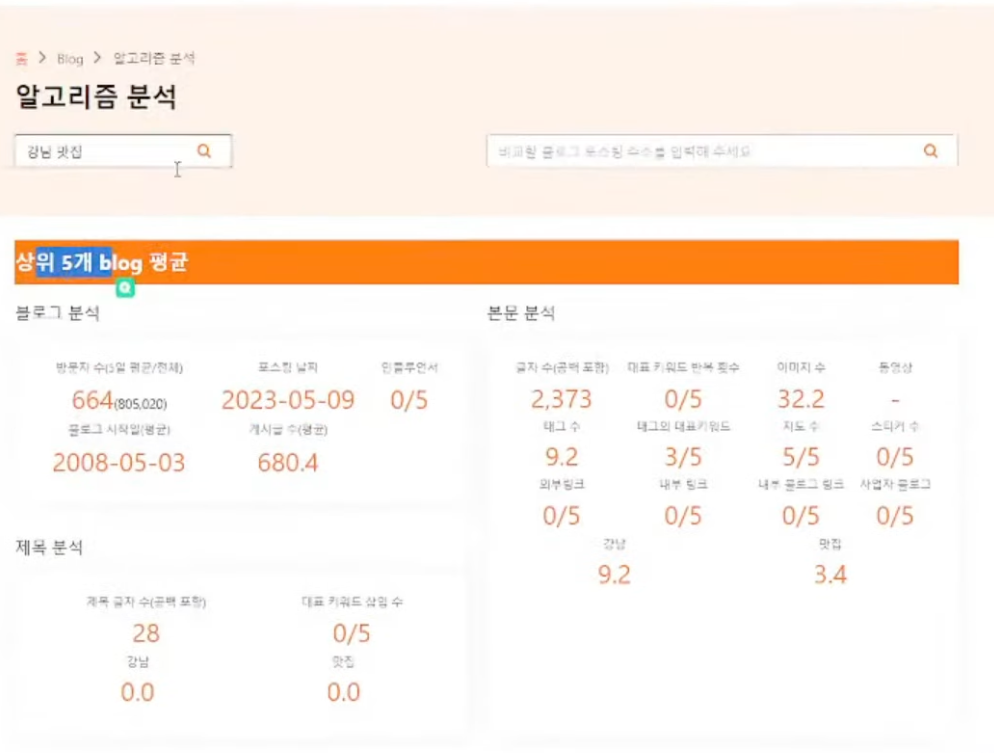The width and height of the screenshot is (994, 753).
Task: Open the Blog breadcrumb link
Action: 68,58
